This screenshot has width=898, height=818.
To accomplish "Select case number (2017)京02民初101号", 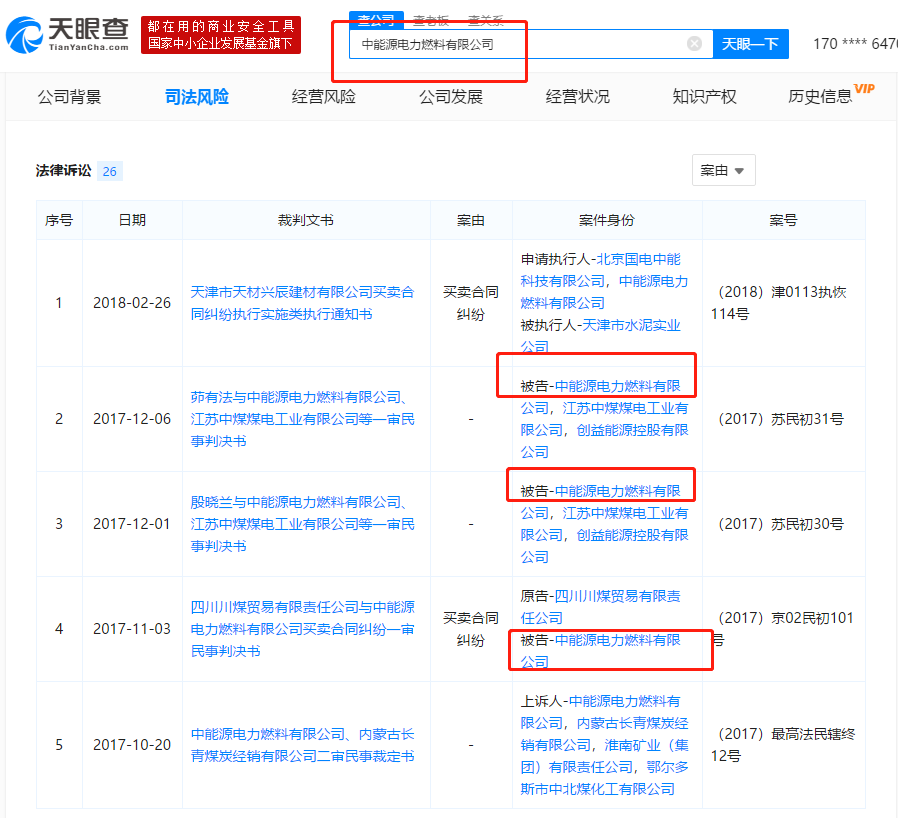I will pyautogui.click(x=782, y=629).
